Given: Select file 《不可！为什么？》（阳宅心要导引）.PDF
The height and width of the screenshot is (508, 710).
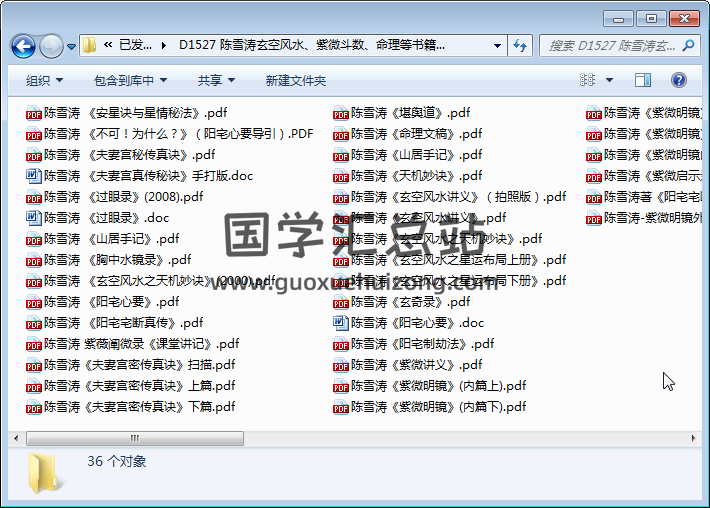Looking at the screenshot, I should (x=170, y=134).
